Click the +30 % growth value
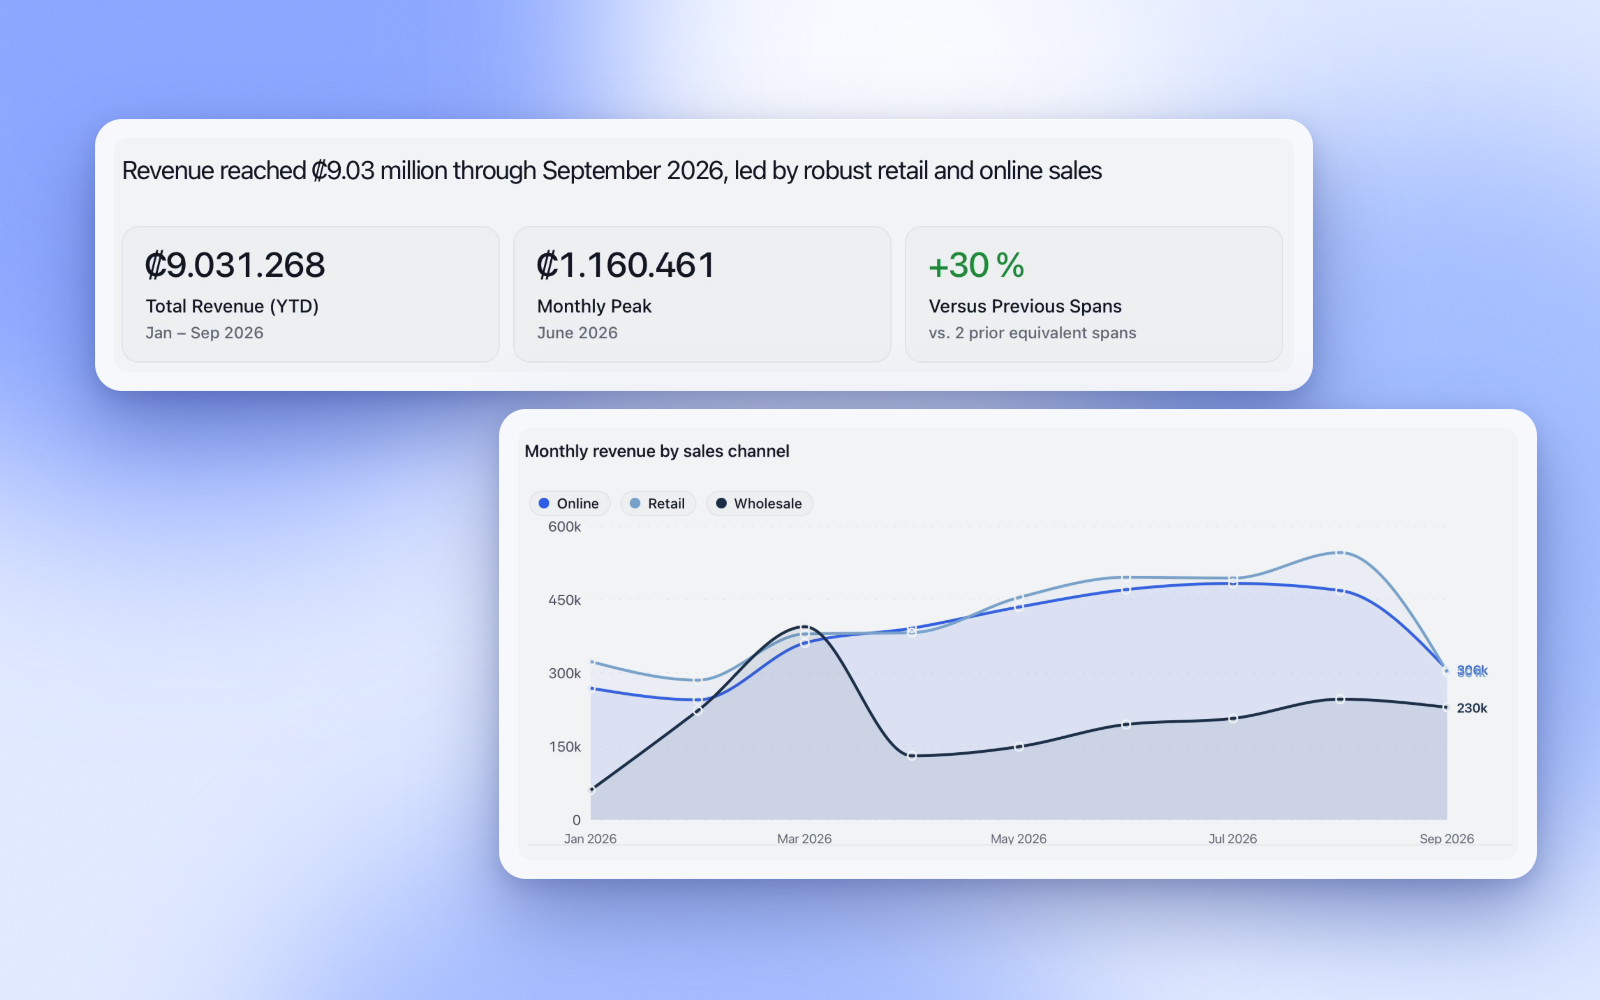Screen dimensions: 1600x1000 point(976,265)
